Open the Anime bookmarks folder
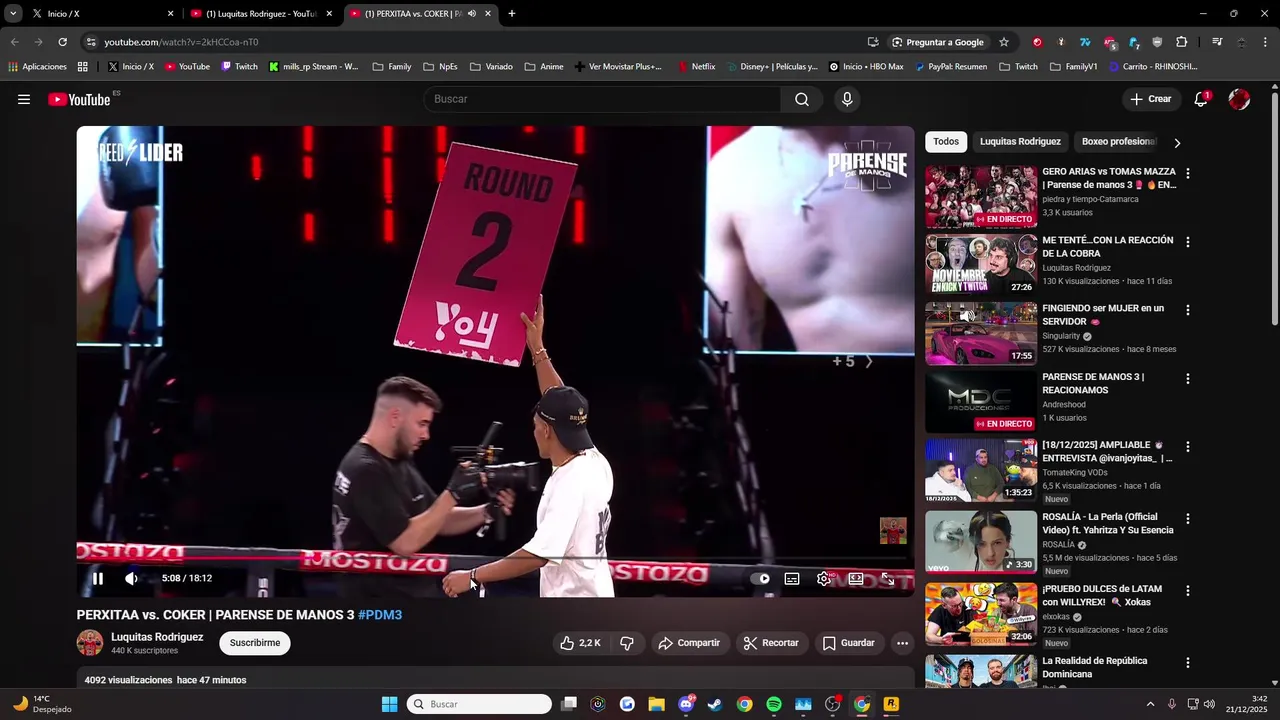Screen dimensions: 1280x720 click(544, 67)
